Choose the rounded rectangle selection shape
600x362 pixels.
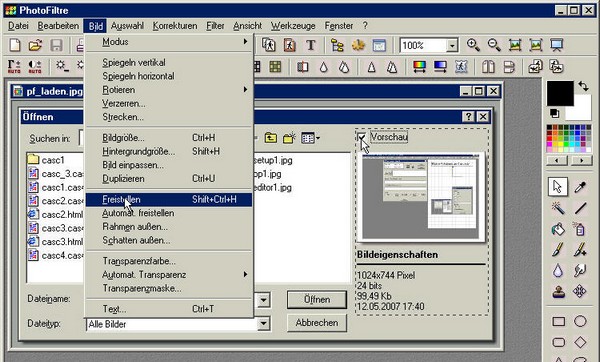point(559,342)
